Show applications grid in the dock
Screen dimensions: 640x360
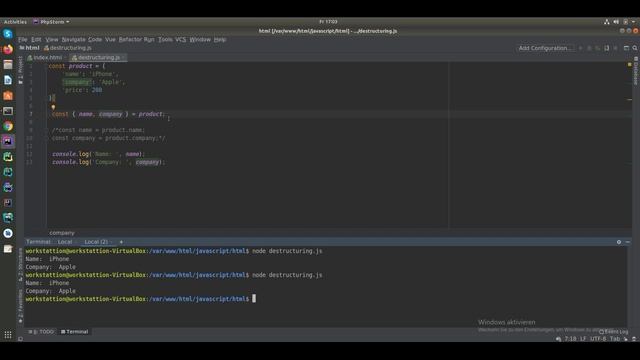(x=8, y=335)
